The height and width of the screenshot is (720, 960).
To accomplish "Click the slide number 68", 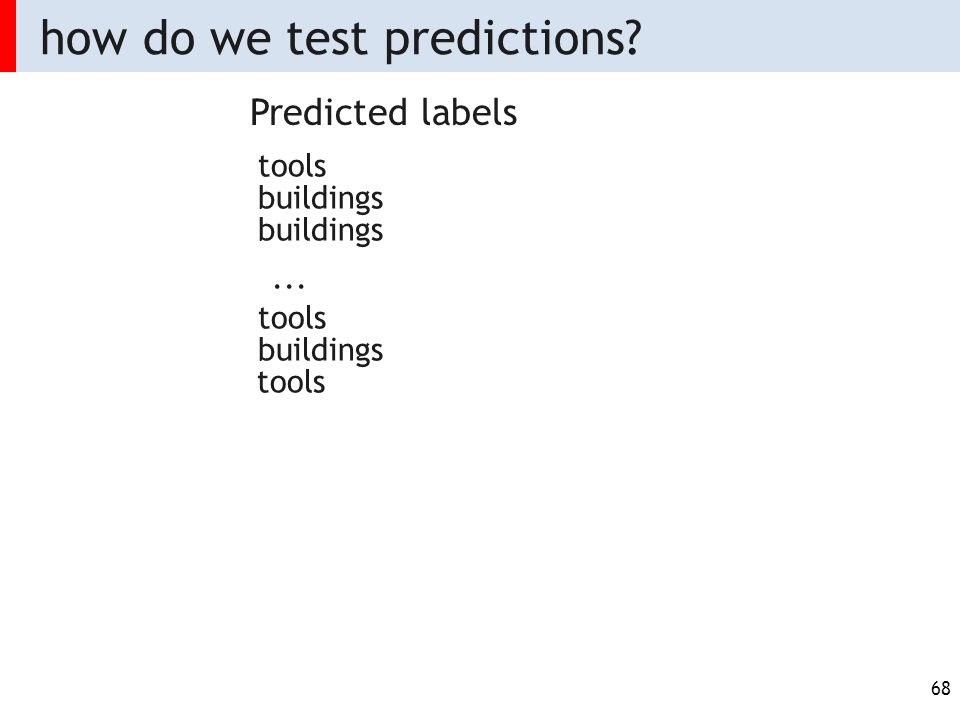I will pos(940,688).
